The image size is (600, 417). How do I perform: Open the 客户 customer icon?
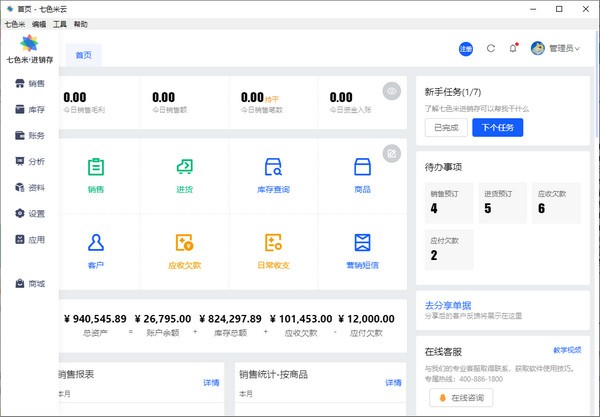click(x=96, y=243)
